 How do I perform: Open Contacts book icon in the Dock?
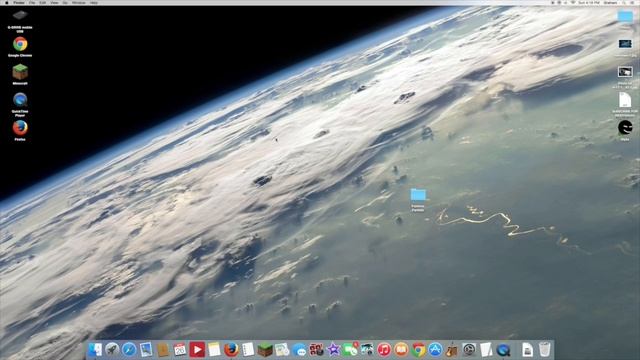tap(163, 350)
